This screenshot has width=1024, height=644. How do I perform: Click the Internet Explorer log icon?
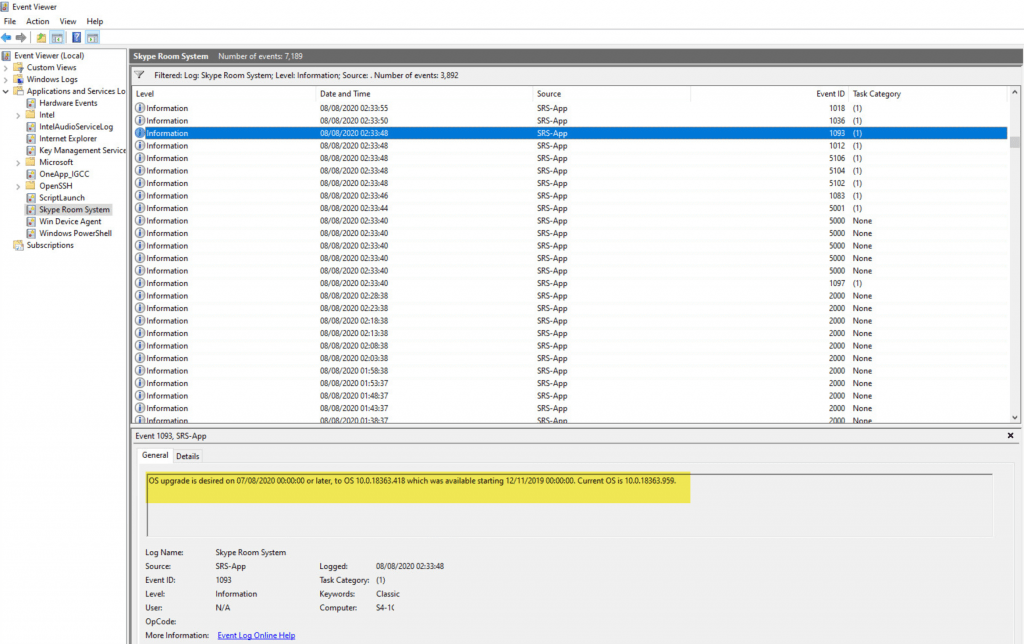tap(31, 138)
